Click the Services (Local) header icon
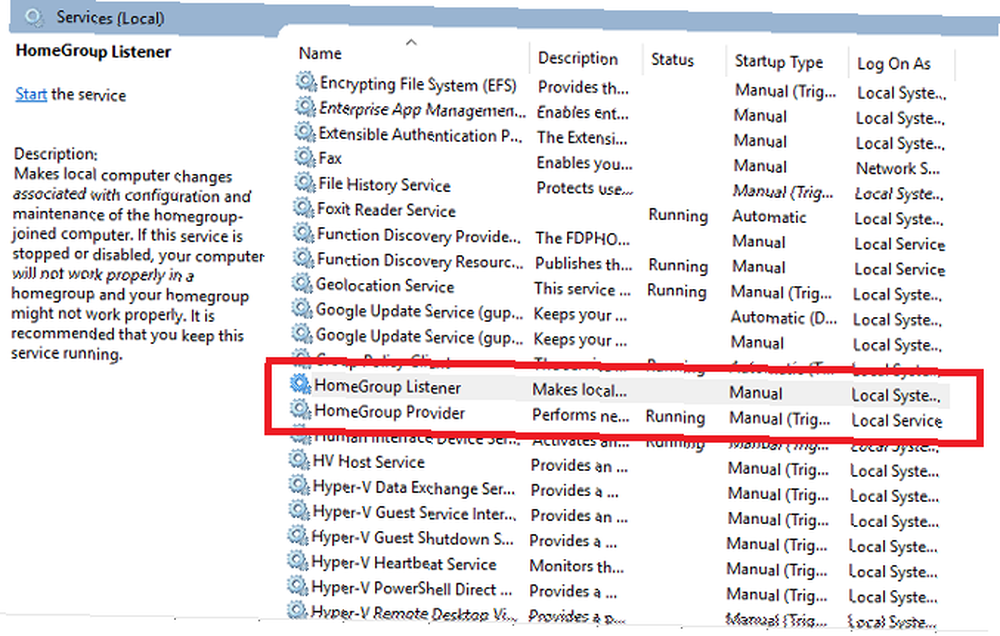This screenshot has height=636, width=1000. (x=34, y=17)
